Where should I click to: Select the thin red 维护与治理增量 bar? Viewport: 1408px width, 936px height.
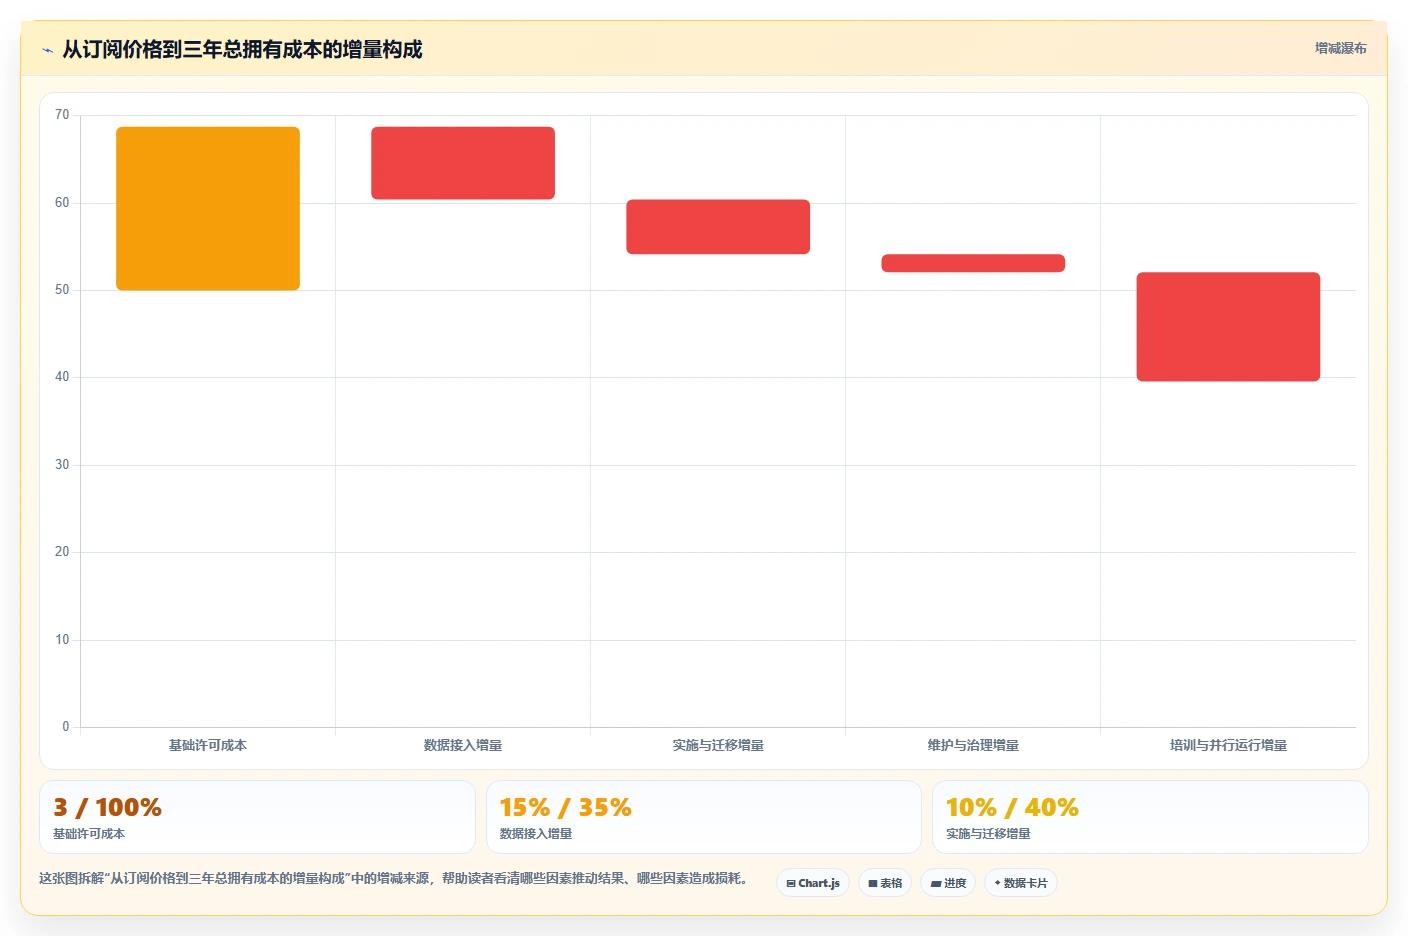coord(973,263)
